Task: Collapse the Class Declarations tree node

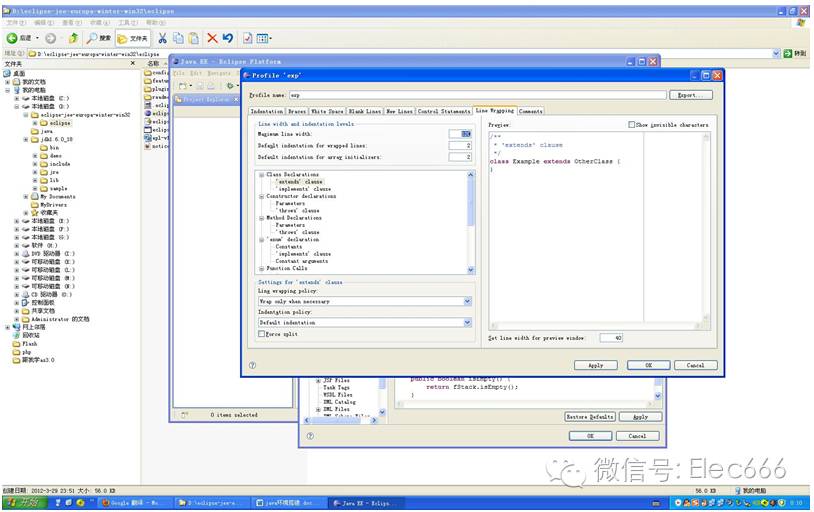Action: [262, 174]
